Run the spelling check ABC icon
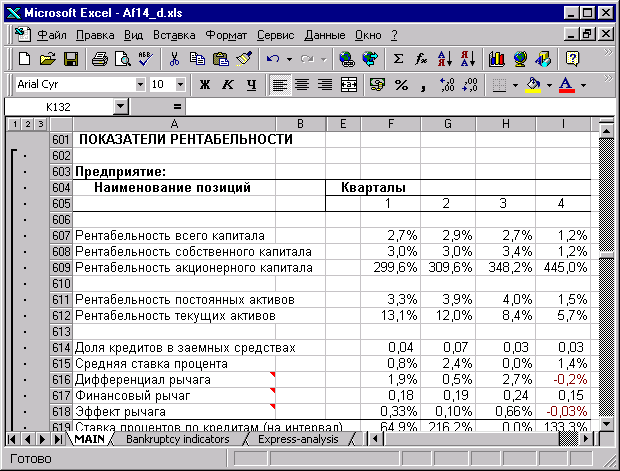The height and width of the screenshot is (471, 620). click(x=146, y=59)
